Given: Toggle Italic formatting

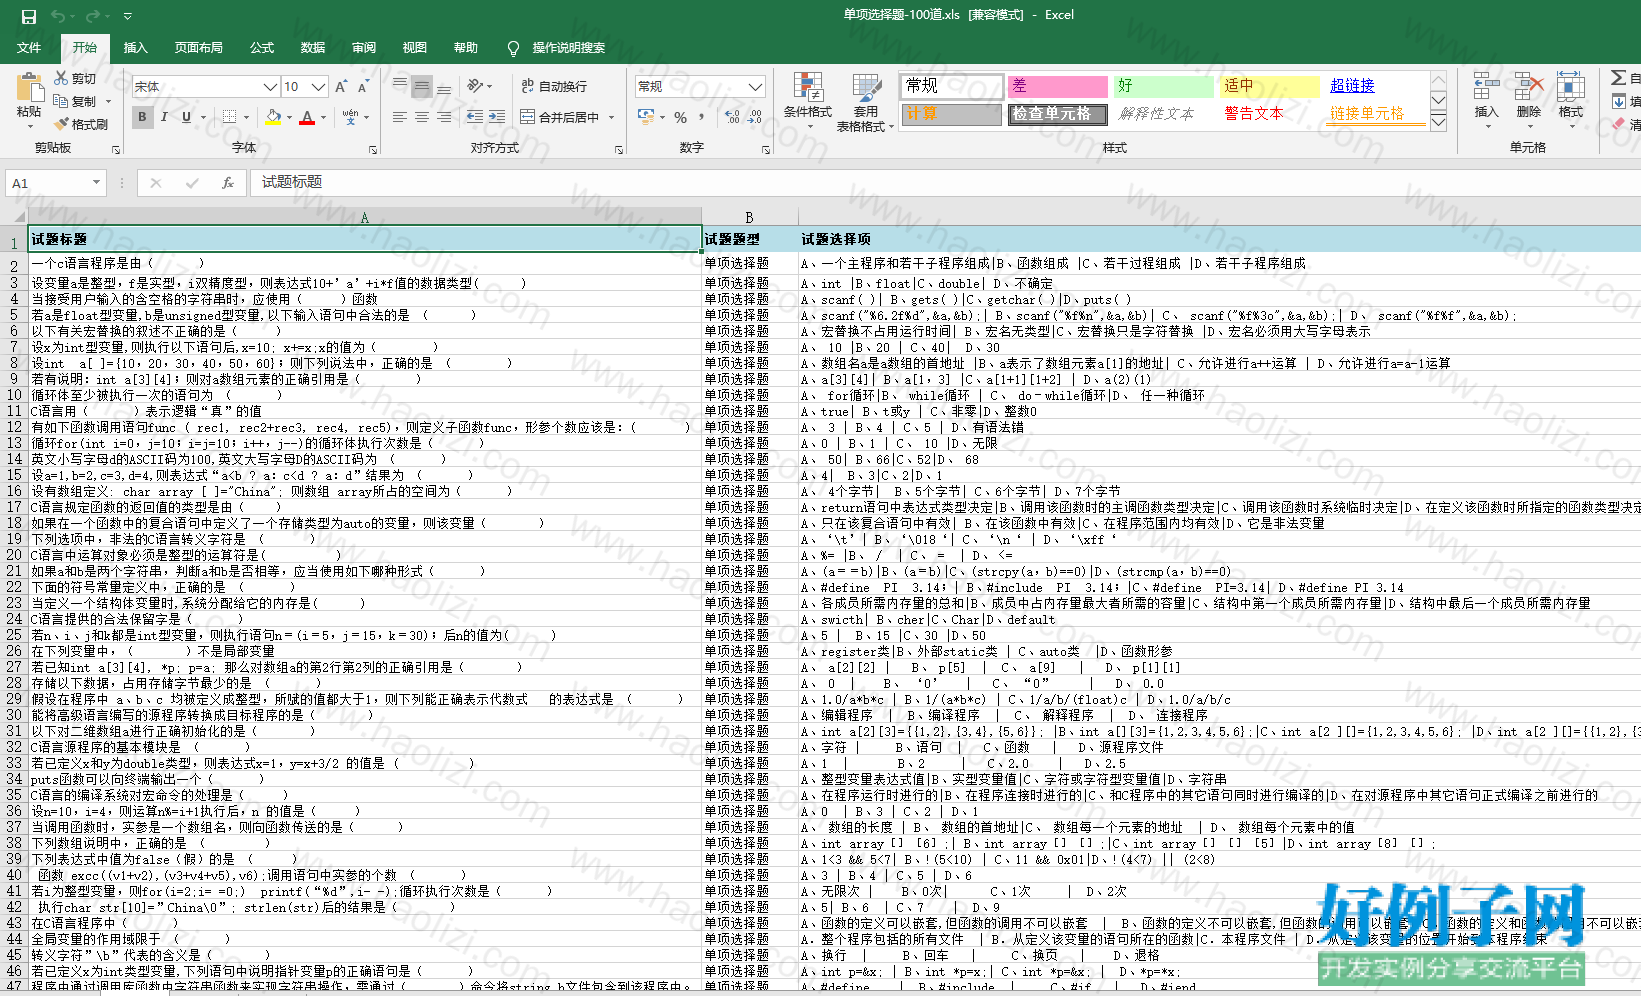Looking at the screenshot, I should tap(164, 117).
